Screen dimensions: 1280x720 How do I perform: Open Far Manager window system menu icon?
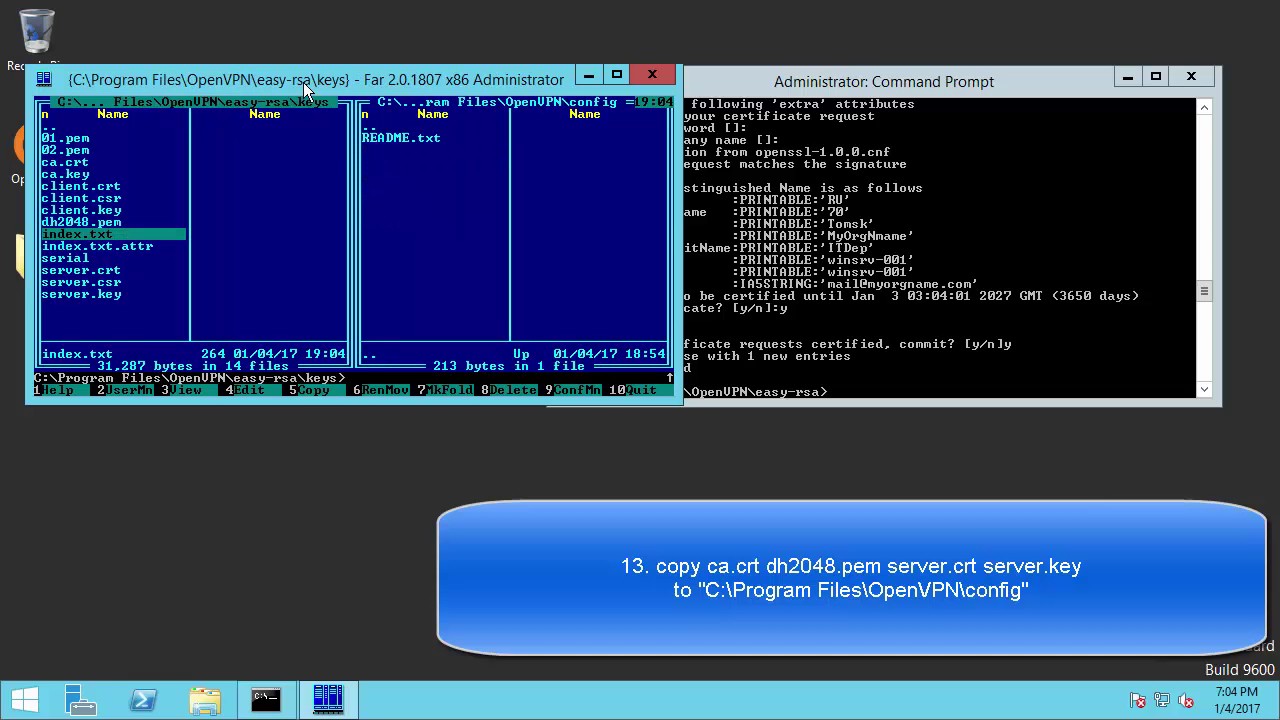pos(44,80)
